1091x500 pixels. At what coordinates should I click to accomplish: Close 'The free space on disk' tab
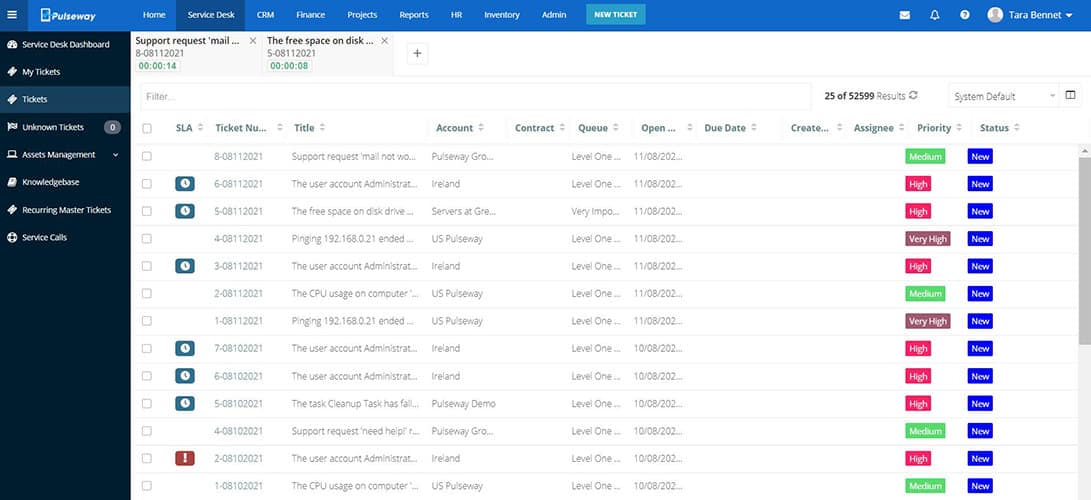[x=384, y=41]
